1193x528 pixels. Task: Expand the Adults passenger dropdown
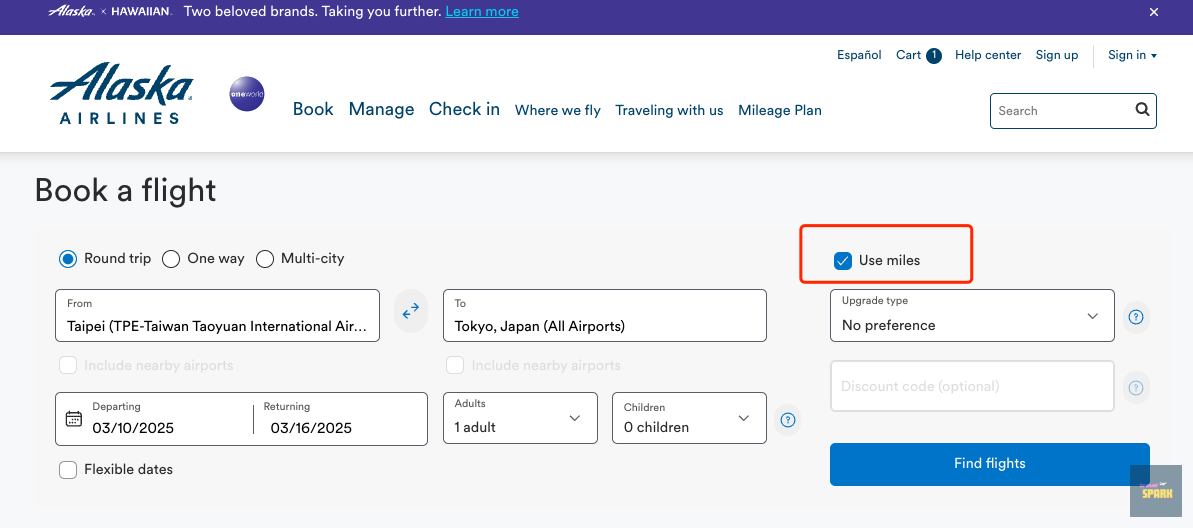pos(520,418)
